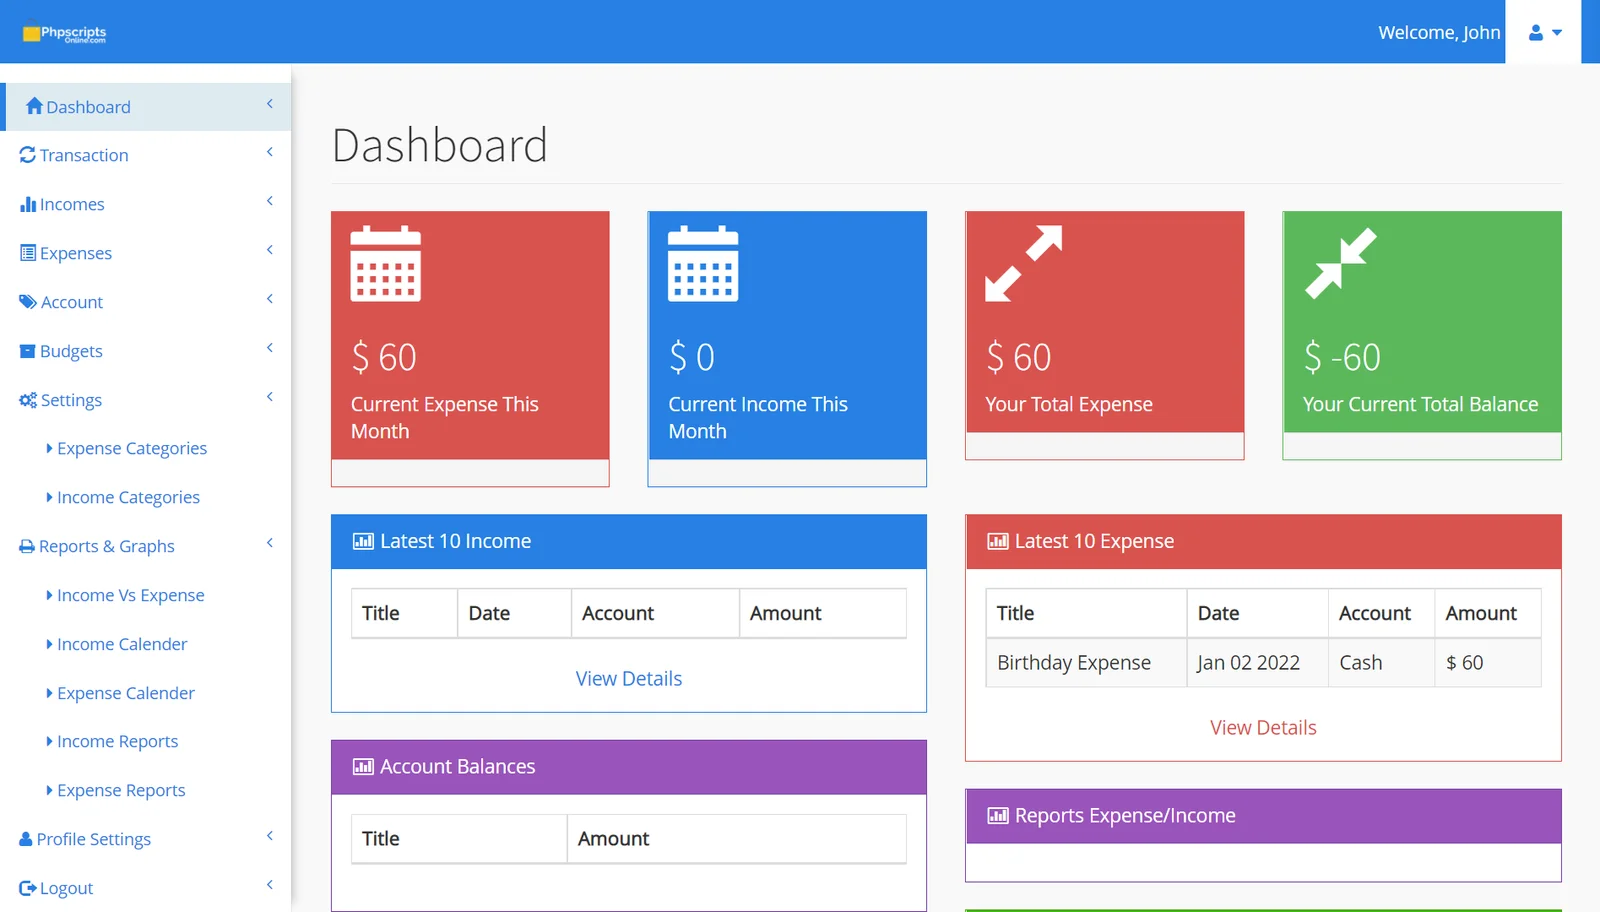Open the Incomes menu item
Screen dimensions: 1600x912
[x=146, y=204]
